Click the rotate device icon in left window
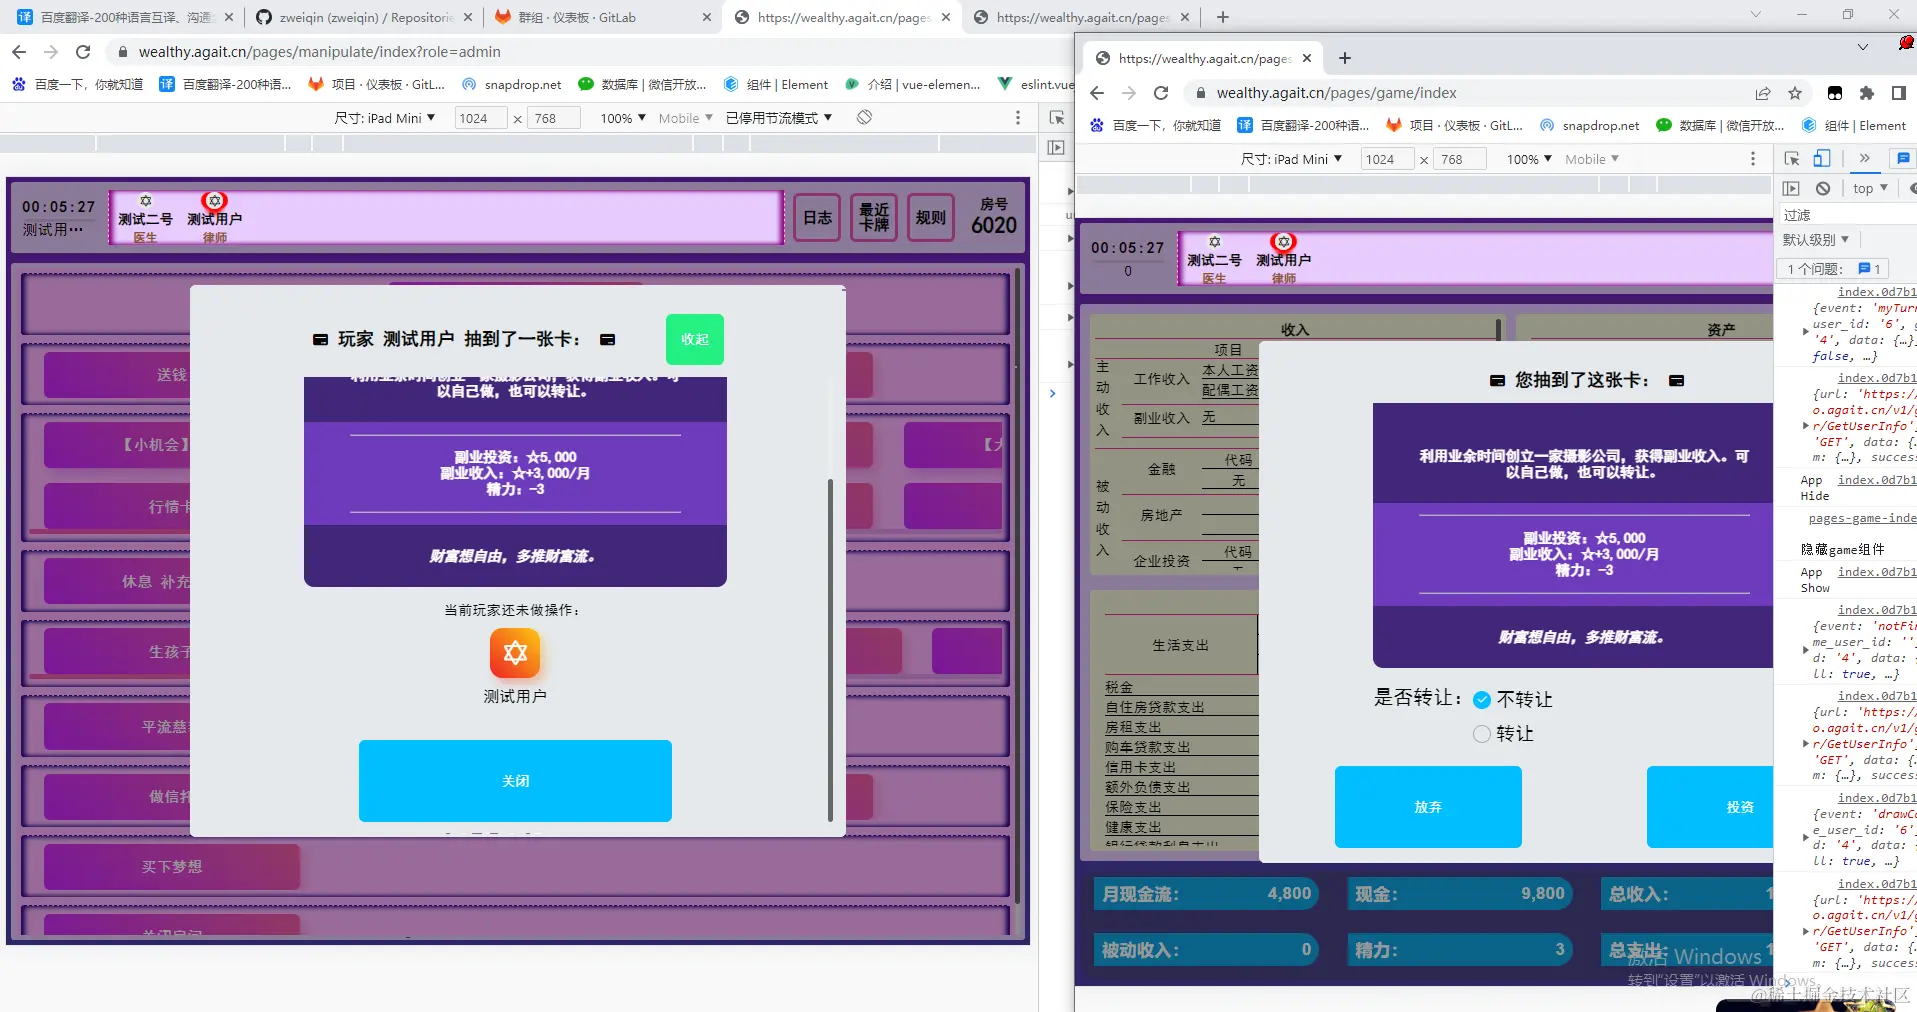The height and width of the screenshot is (1012, 1917). click(x=865, y=118)
